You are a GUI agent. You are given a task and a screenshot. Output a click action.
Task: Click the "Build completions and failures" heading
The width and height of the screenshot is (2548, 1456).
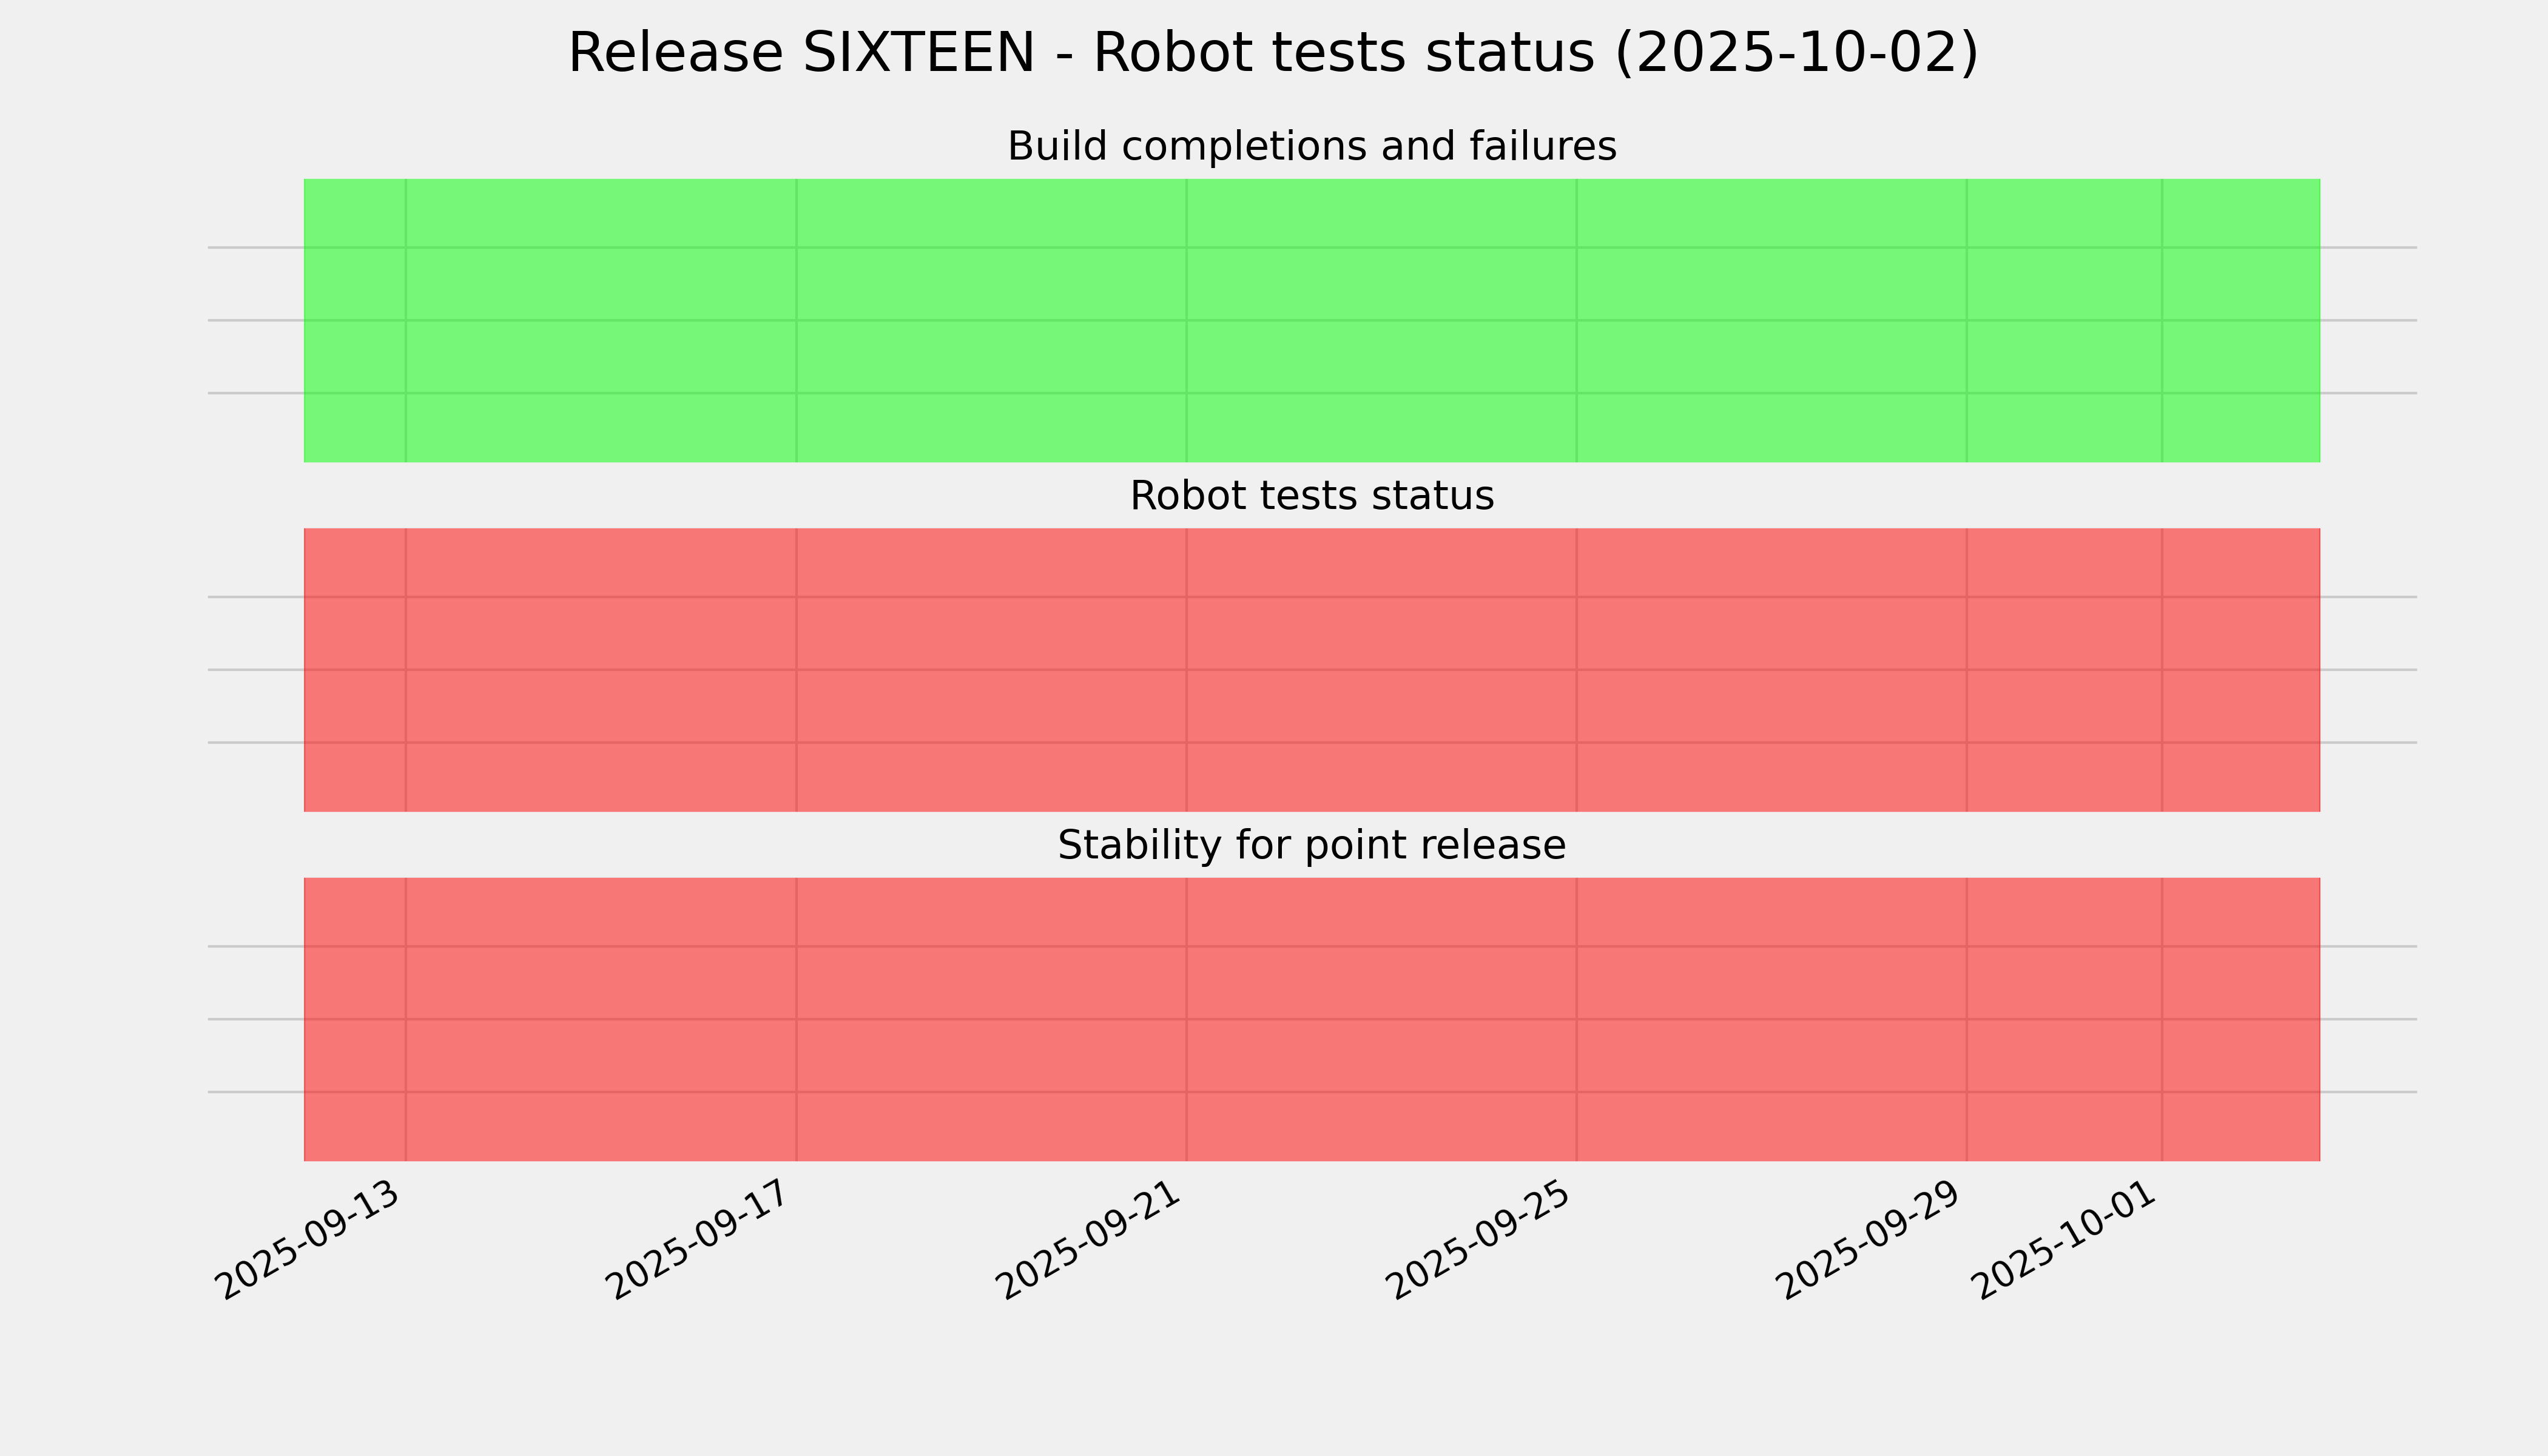(x=1311, y=147)
